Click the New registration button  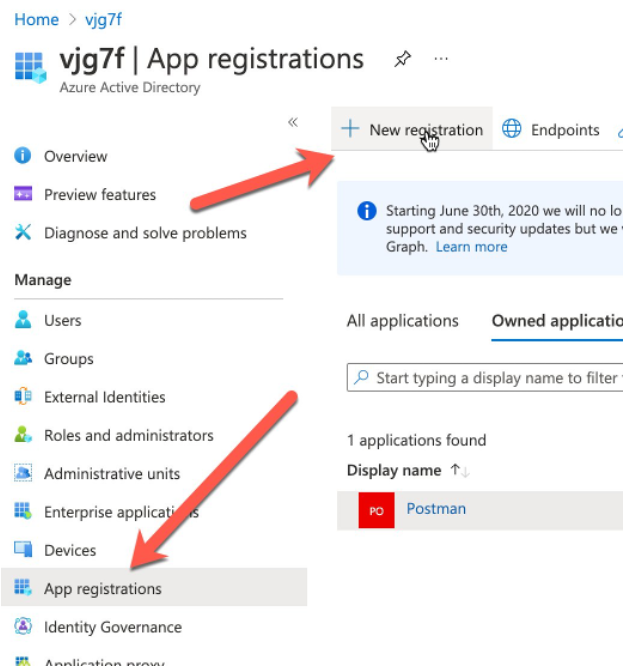412,130
